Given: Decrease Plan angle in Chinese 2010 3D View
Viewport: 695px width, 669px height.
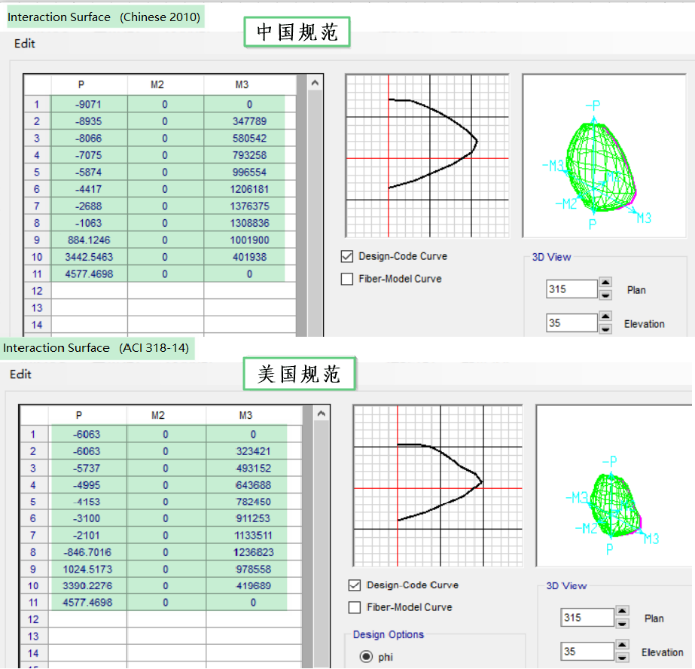Looking at the screenshot, I should pos(605,295).
